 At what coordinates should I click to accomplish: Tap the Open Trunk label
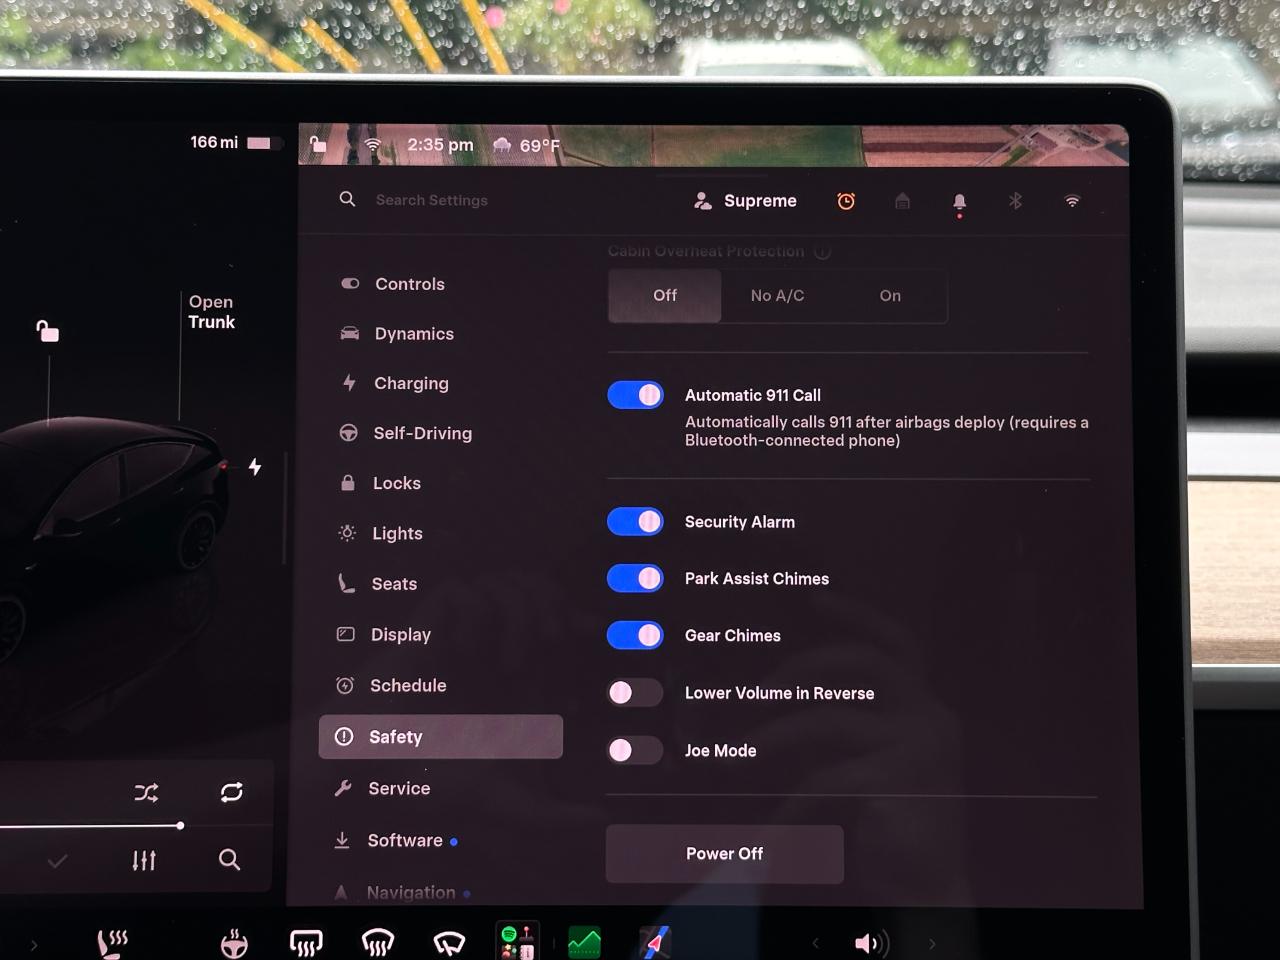(211, 312)
